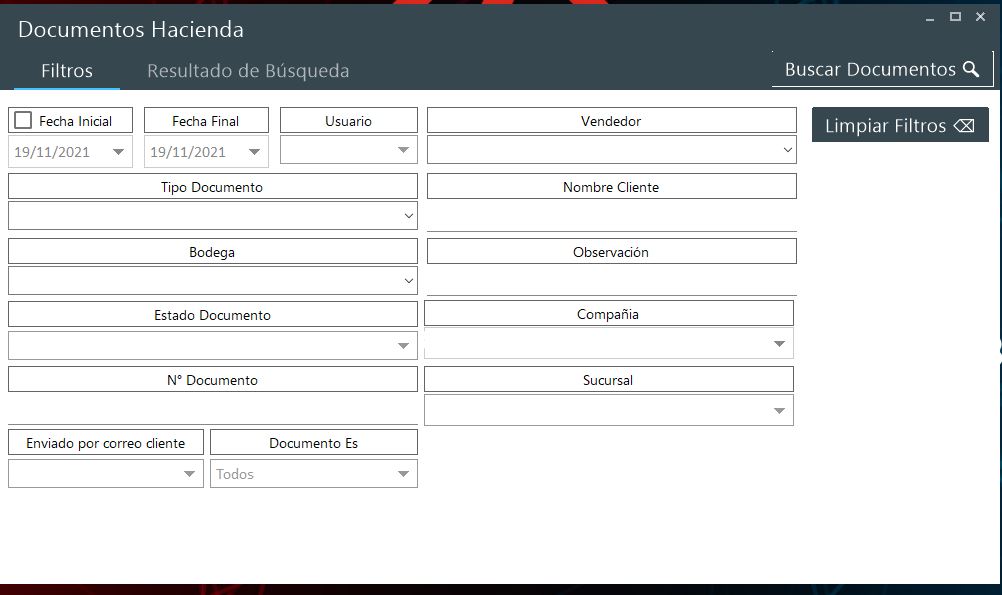
Task: Maximize the Documentos Hacienda window
Action: (x=955, y=17)
